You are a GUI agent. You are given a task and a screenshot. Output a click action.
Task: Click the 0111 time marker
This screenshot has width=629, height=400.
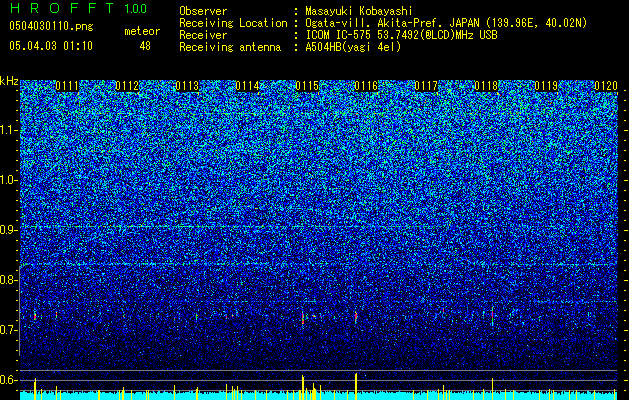tap(67, 86)
